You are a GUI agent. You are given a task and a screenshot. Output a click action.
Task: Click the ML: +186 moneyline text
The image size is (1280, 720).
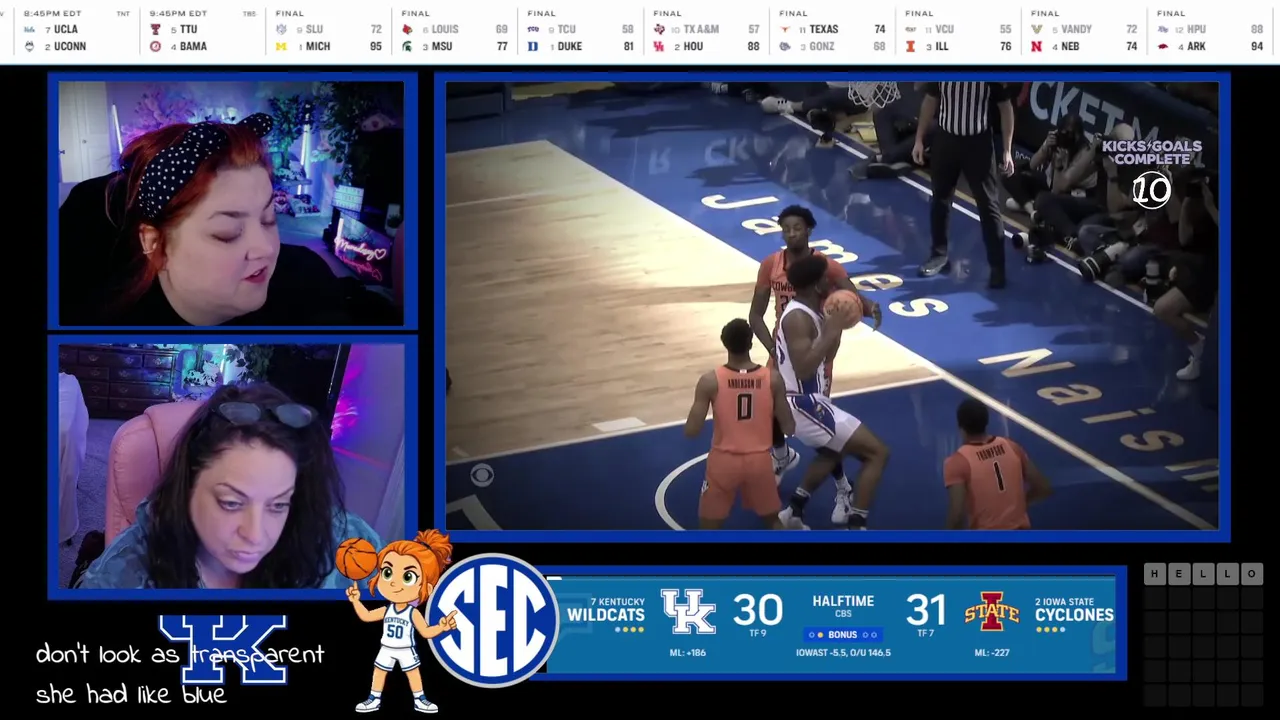[x=687, y=653]
